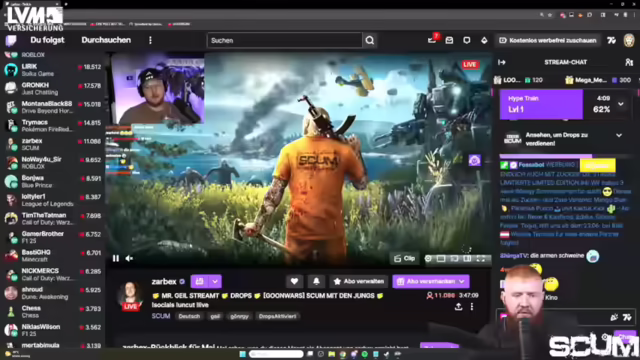The width and height of the screenshot is (640, 360).
Task: Open the bits diamond icon
Action: (x=484, y=40)
